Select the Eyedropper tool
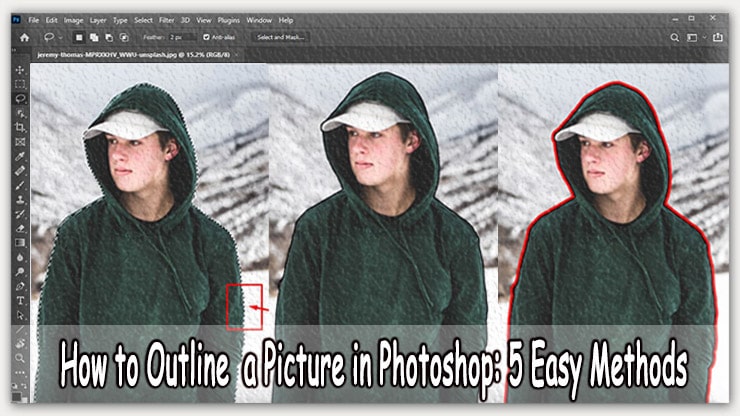 click(x=20, y=156)
